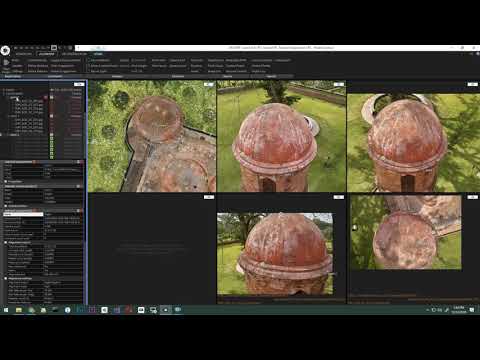
Task: Select bottom-middle side-view dome image
Action: pyautogui.click(x=275, y=254)
